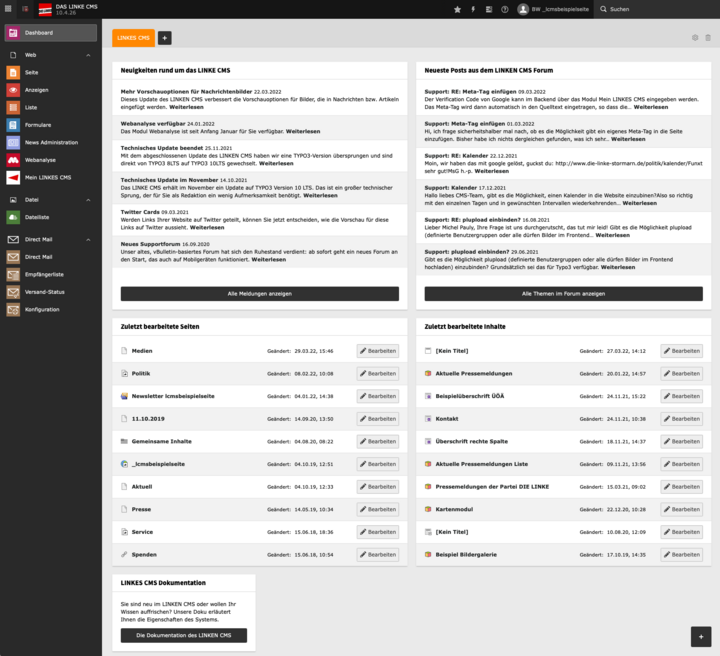Open the News Administration module icon
720x656 pixels.
point(13,142)
